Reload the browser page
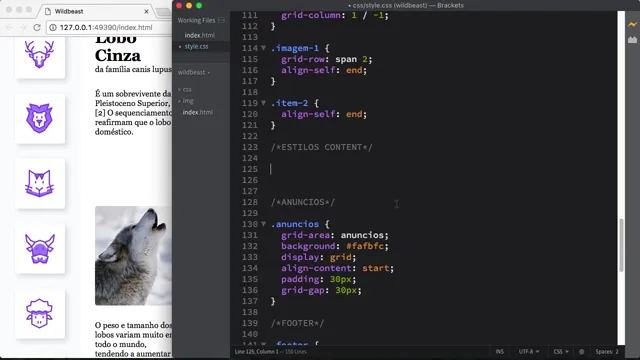The width and height of the screenshot is (640, 360). pyautogui.click(x=37, y=27)
